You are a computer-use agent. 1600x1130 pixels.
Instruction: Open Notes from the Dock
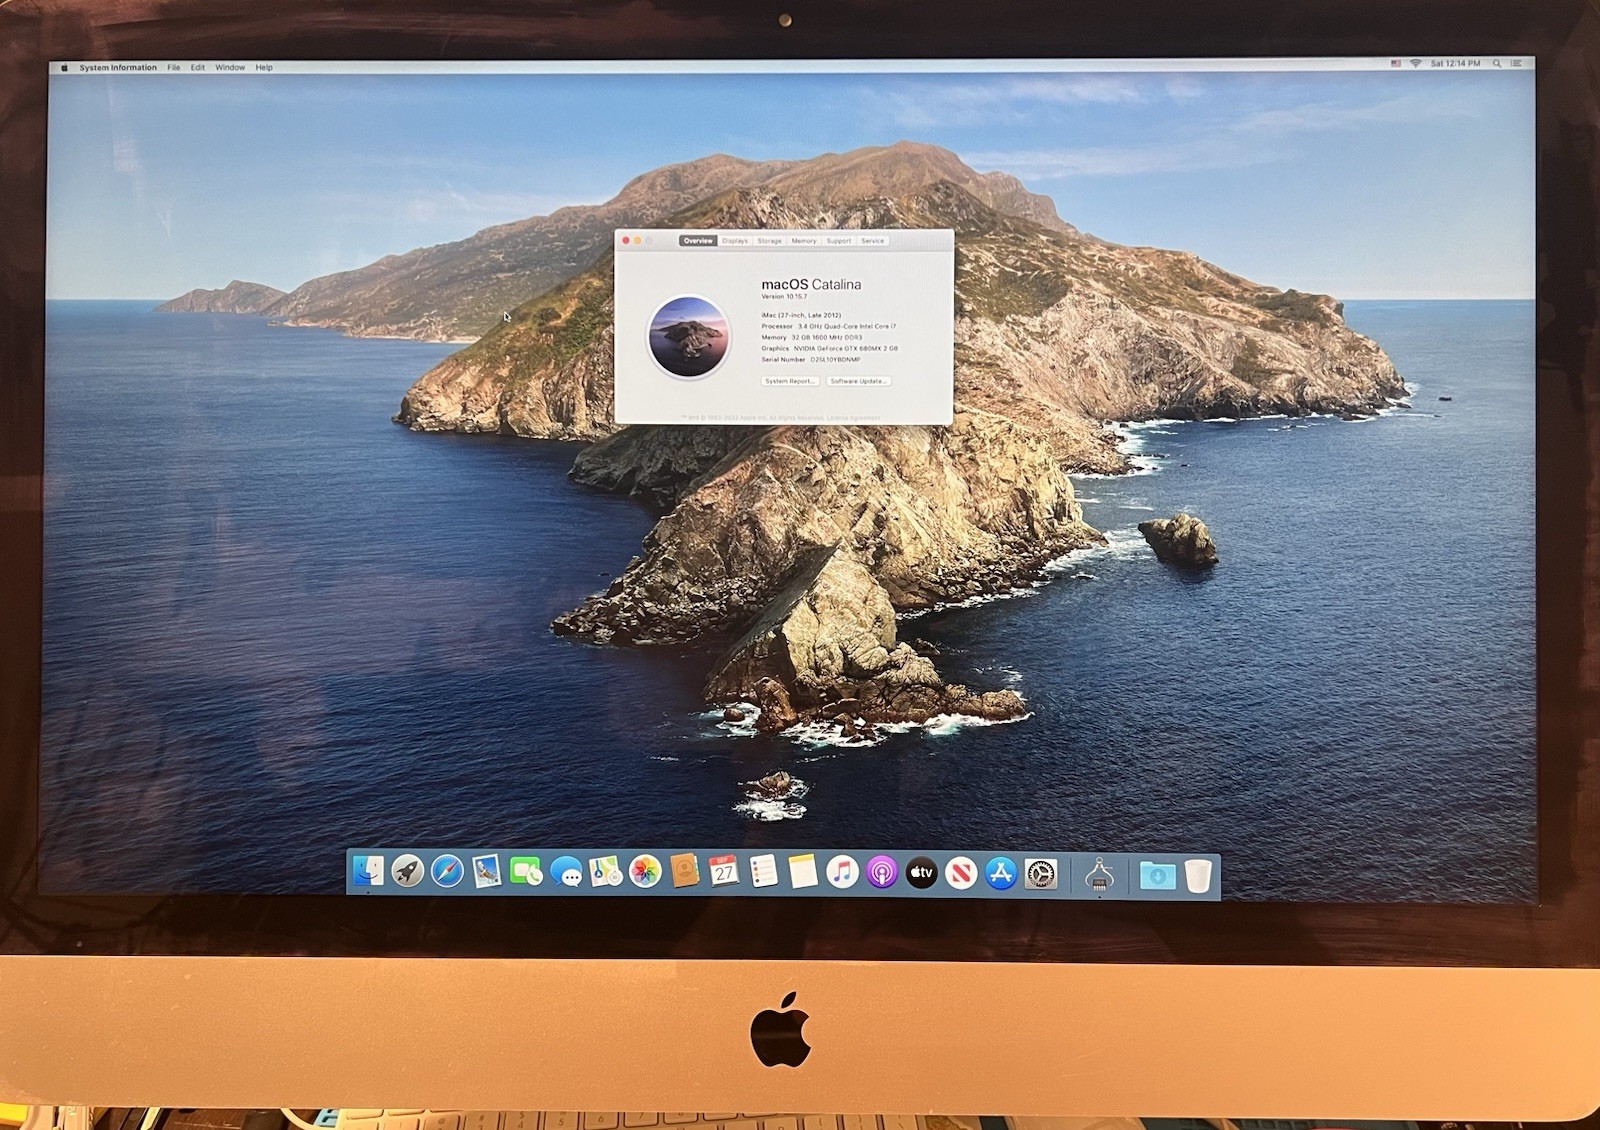[x=803, y=873]
